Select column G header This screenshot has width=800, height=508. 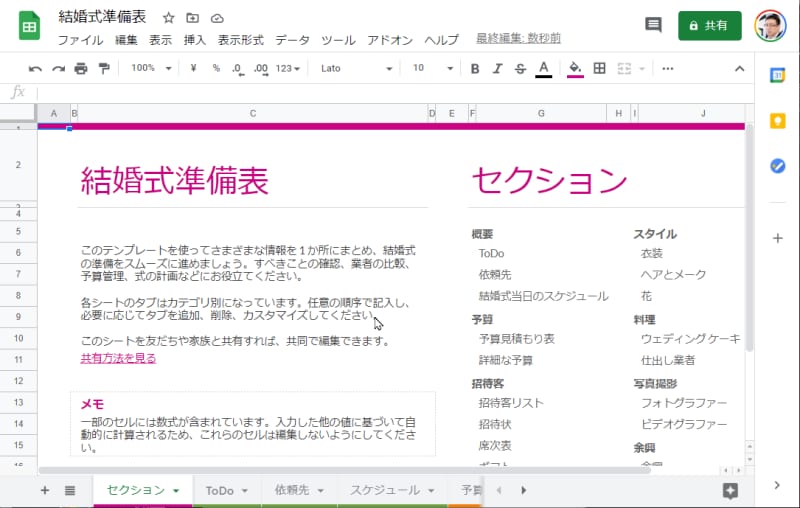541,113
